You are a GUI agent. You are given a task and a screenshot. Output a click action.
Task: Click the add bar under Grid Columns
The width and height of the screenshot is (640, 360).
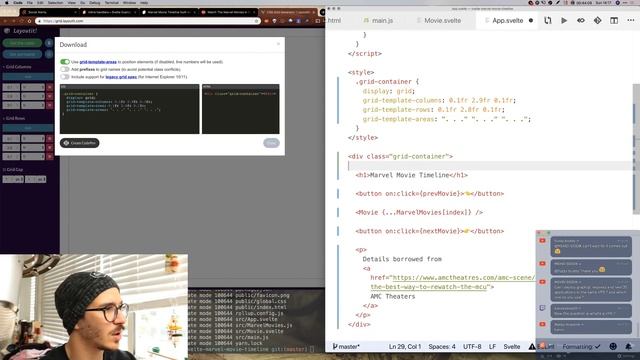click(x=28, y=77)
